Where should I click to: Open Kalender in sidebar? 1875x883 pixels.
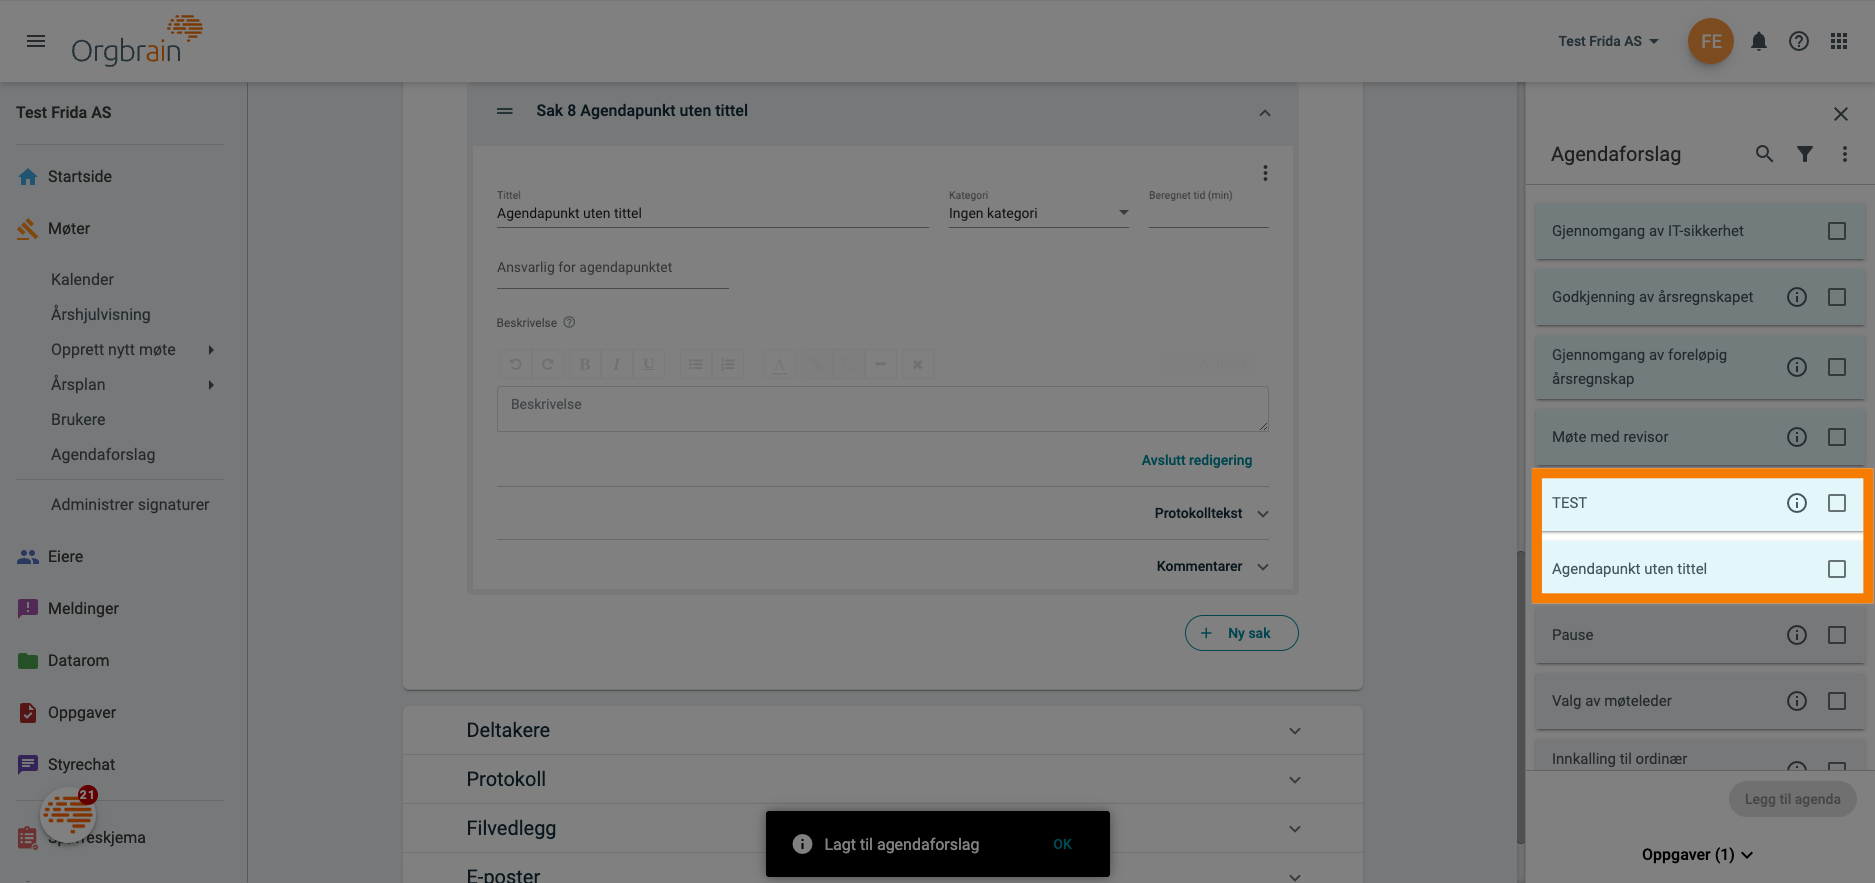[82, 280]
